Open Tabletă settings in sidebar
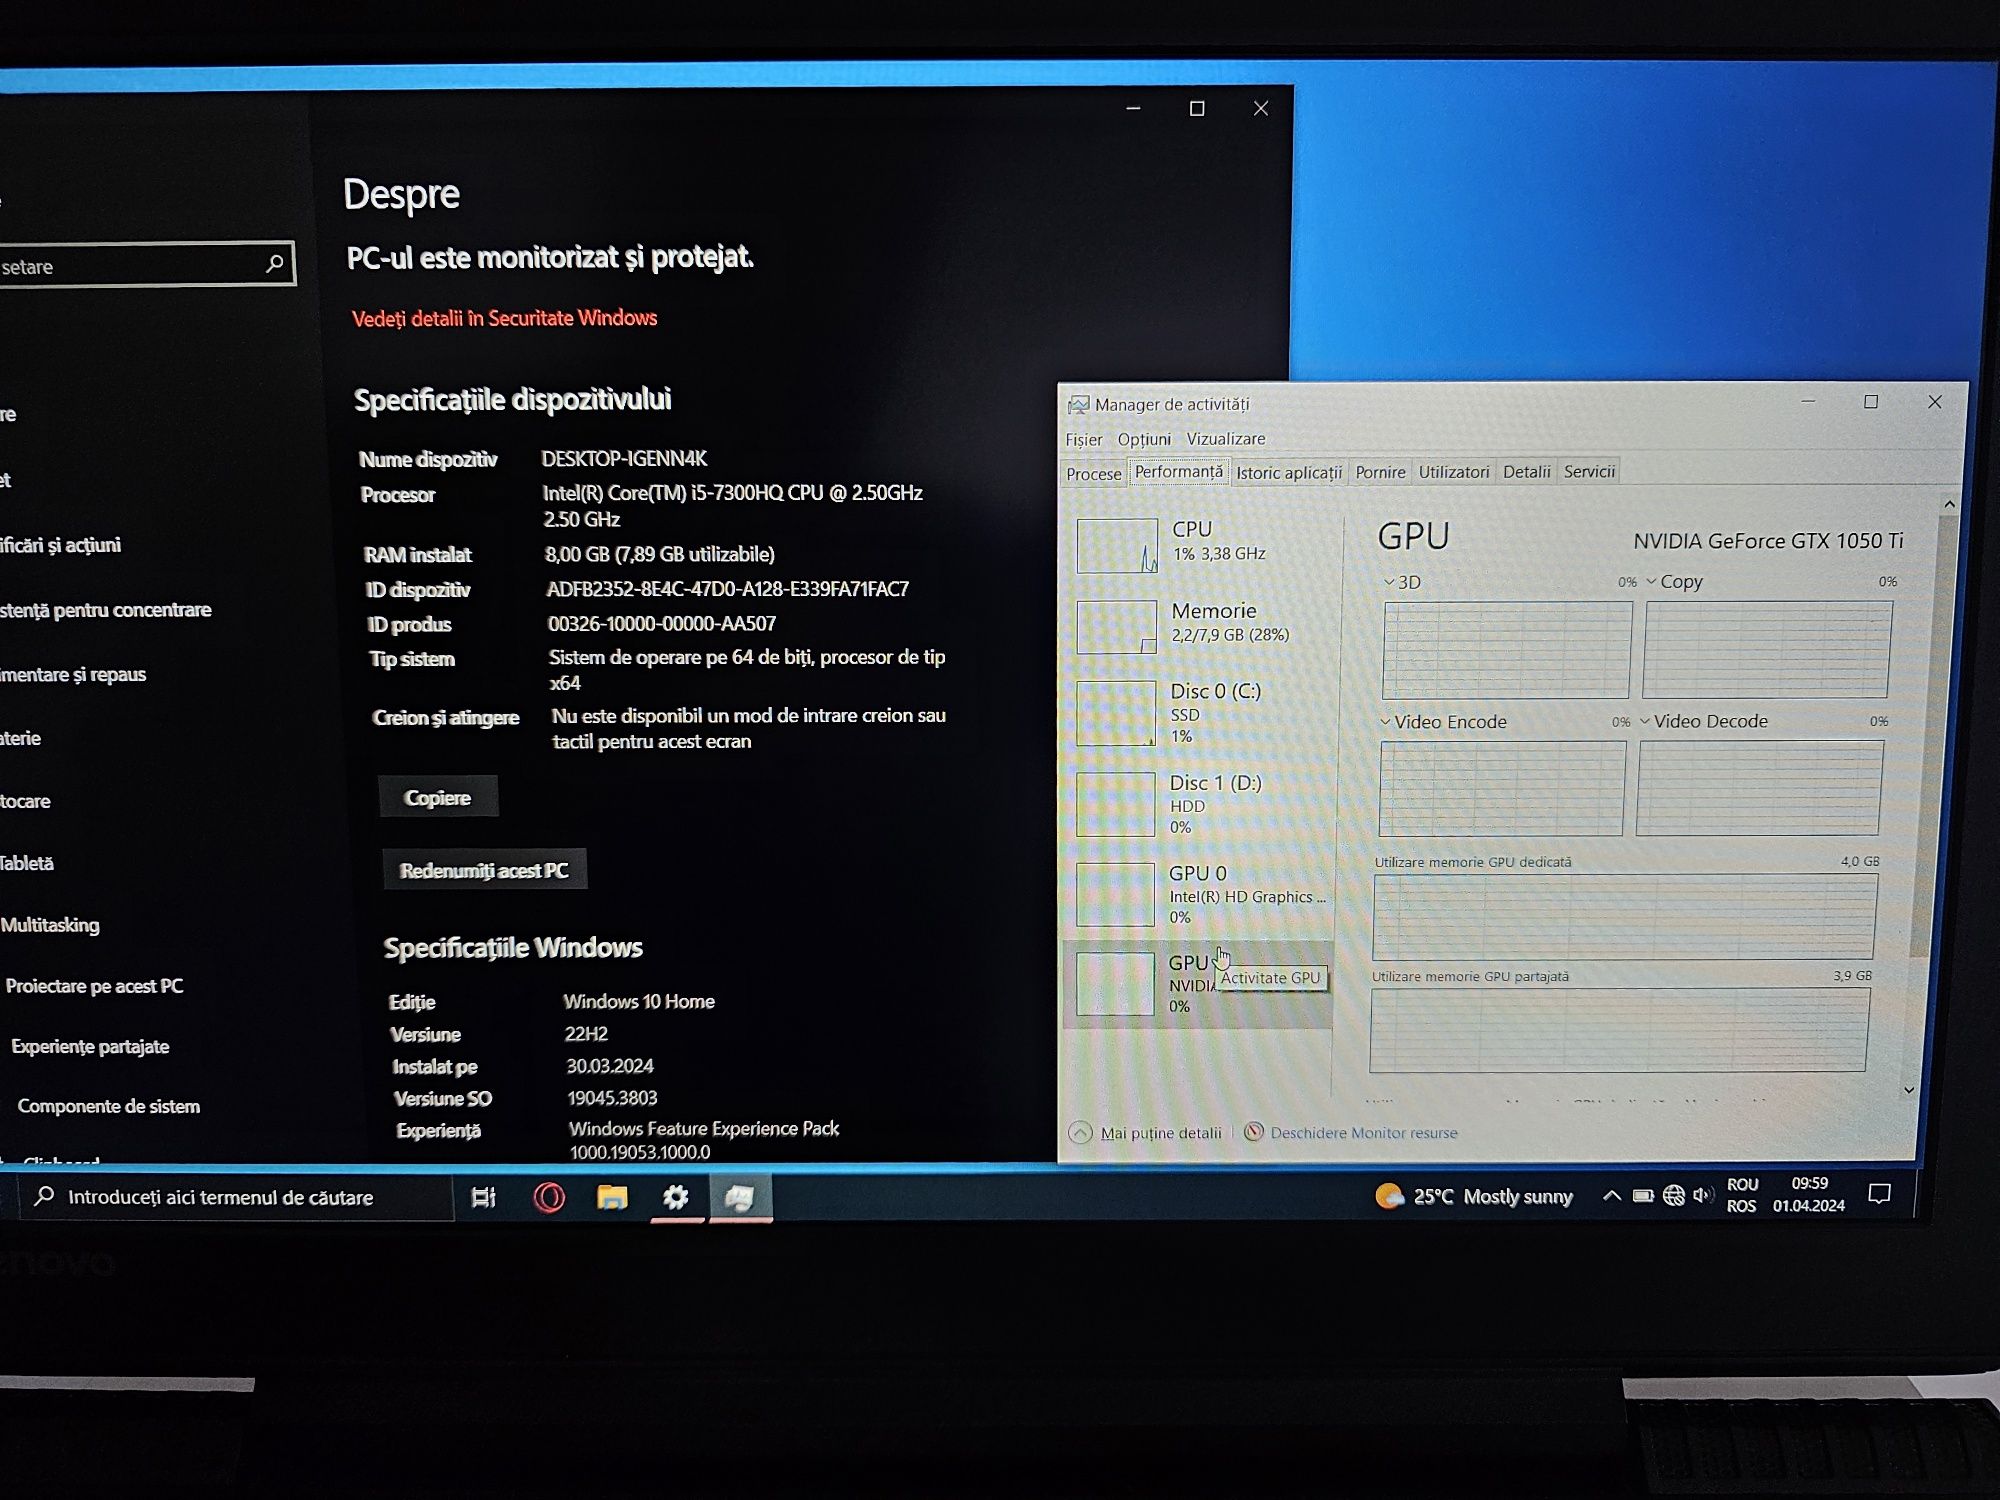2000x1500 pixels. click(x=27, y=863)
